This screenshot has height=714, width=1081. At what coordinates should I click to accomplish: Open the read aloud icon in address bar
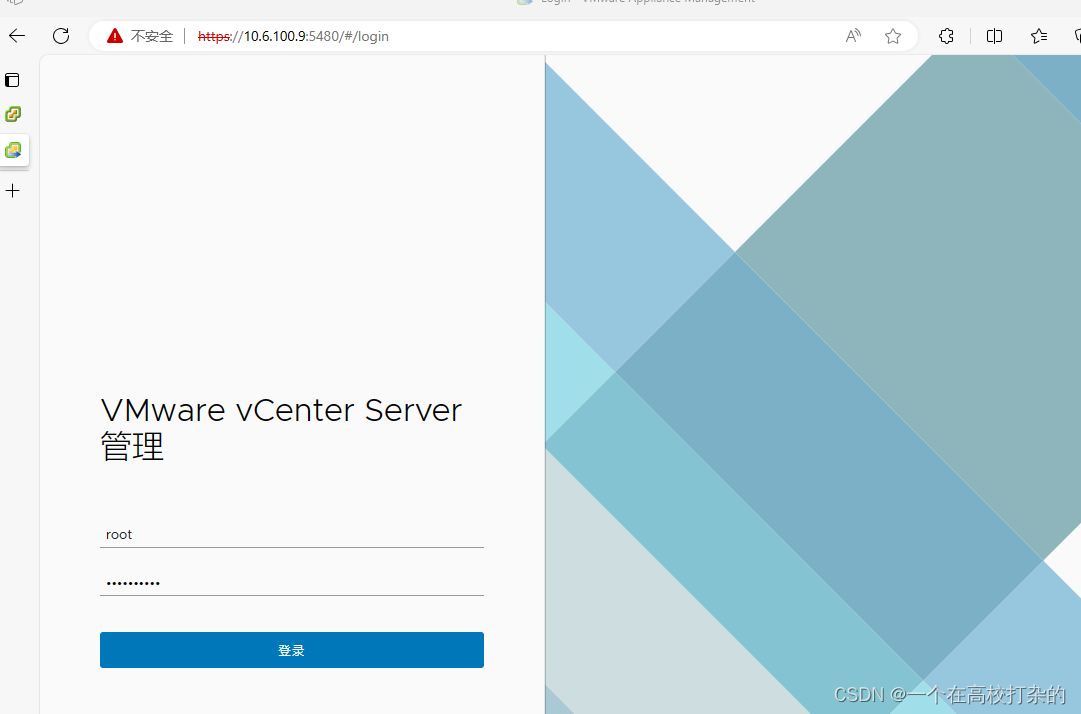(x=853, y=36)
